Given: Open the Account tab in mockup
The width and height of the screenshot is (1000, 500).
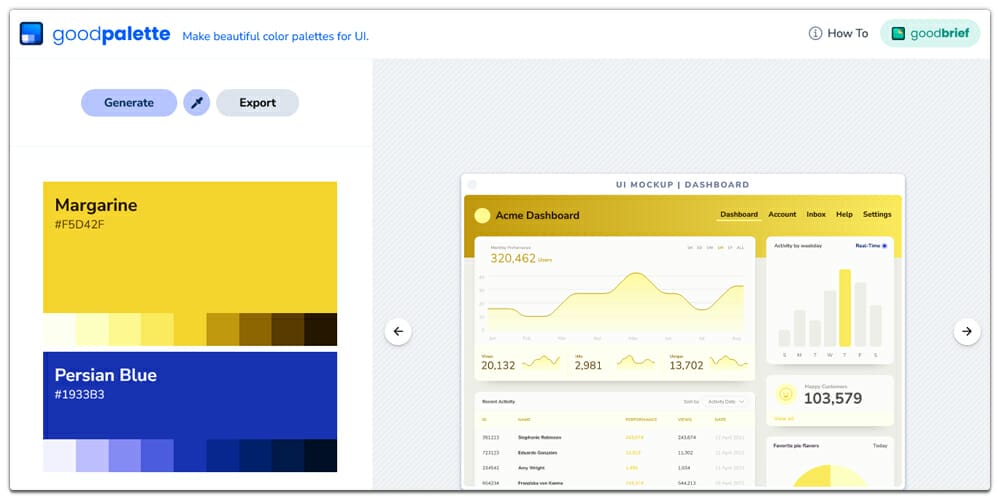Looking at the screenshot, I should (x=782, y=214).
